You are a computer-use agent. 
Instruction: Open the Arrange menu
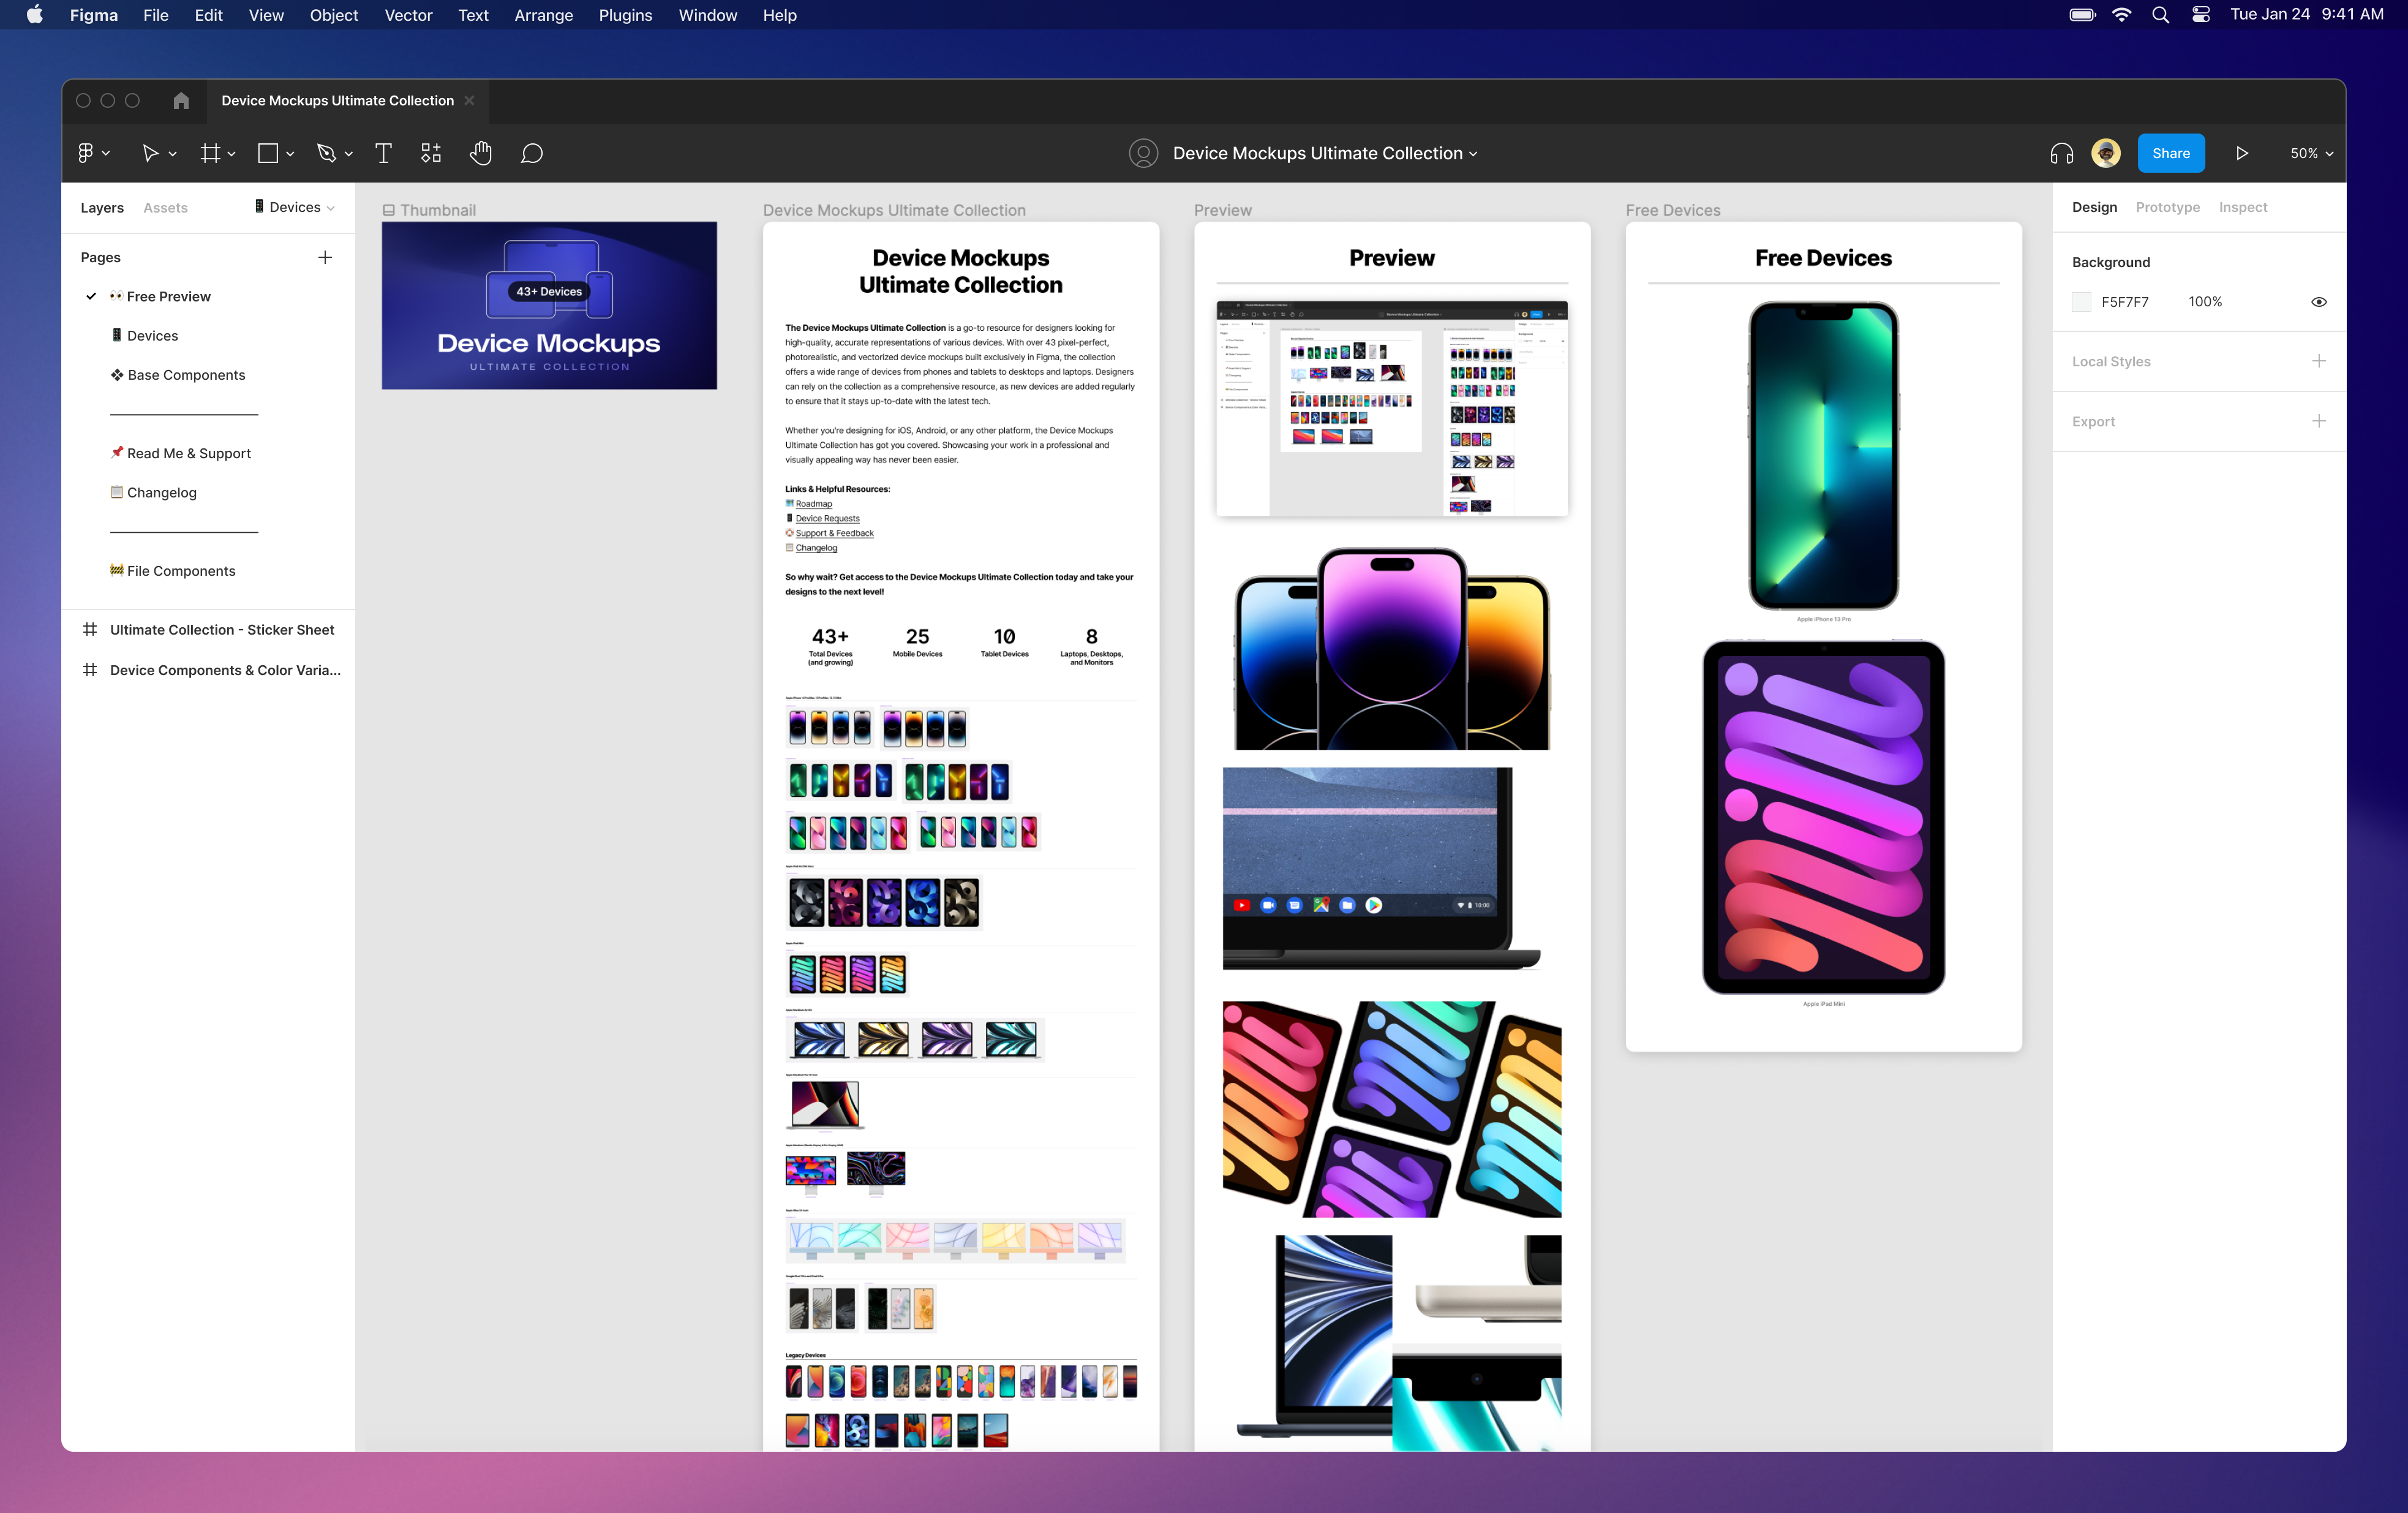[x=543, y=15]
